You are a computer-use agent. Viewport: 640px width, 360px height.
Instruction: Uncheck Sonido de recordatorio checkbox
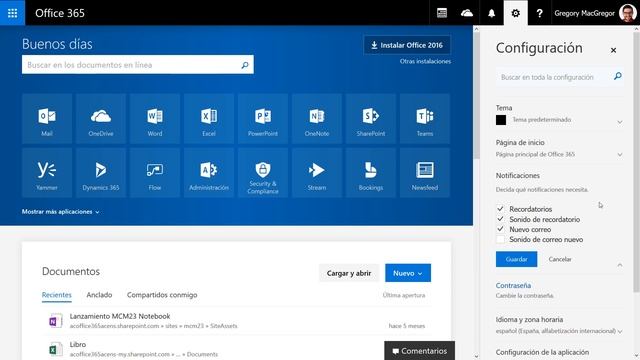pos(500,219)
